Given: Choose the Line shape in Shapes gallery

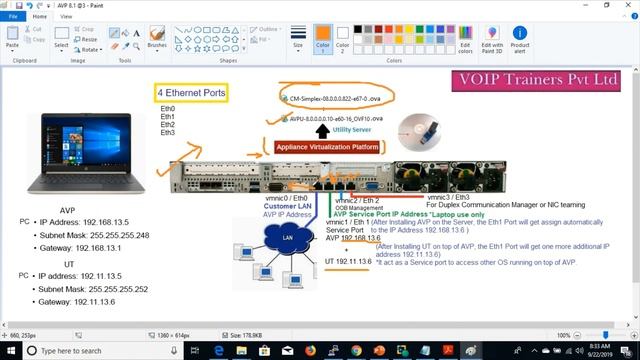Looking at the screenshot, I should pos(178,30).
